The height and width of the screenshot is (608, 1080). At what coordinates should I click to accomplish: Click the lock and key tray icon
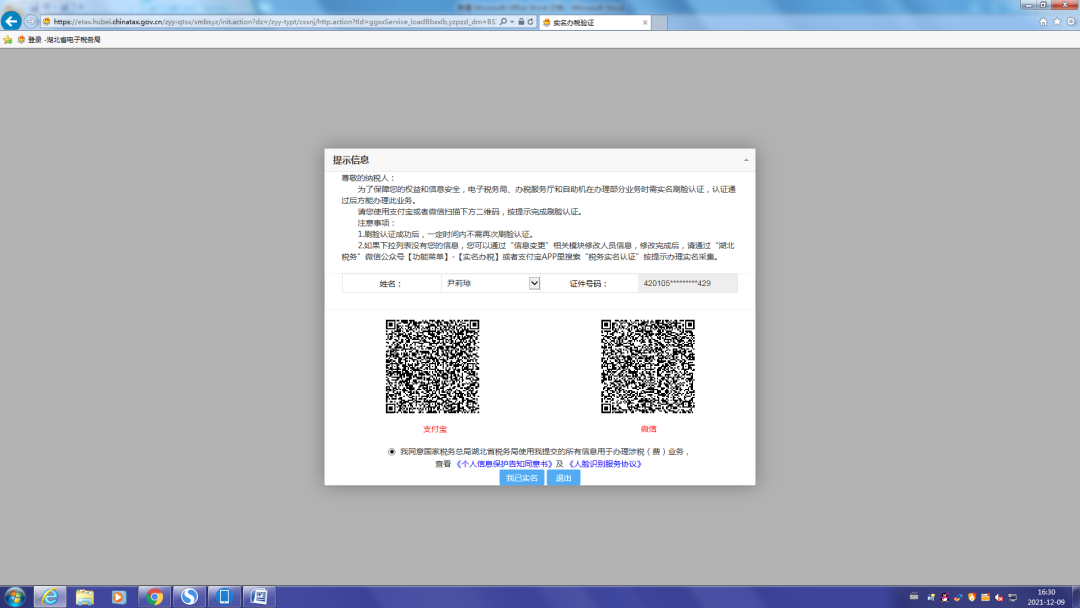pos(931,597)
